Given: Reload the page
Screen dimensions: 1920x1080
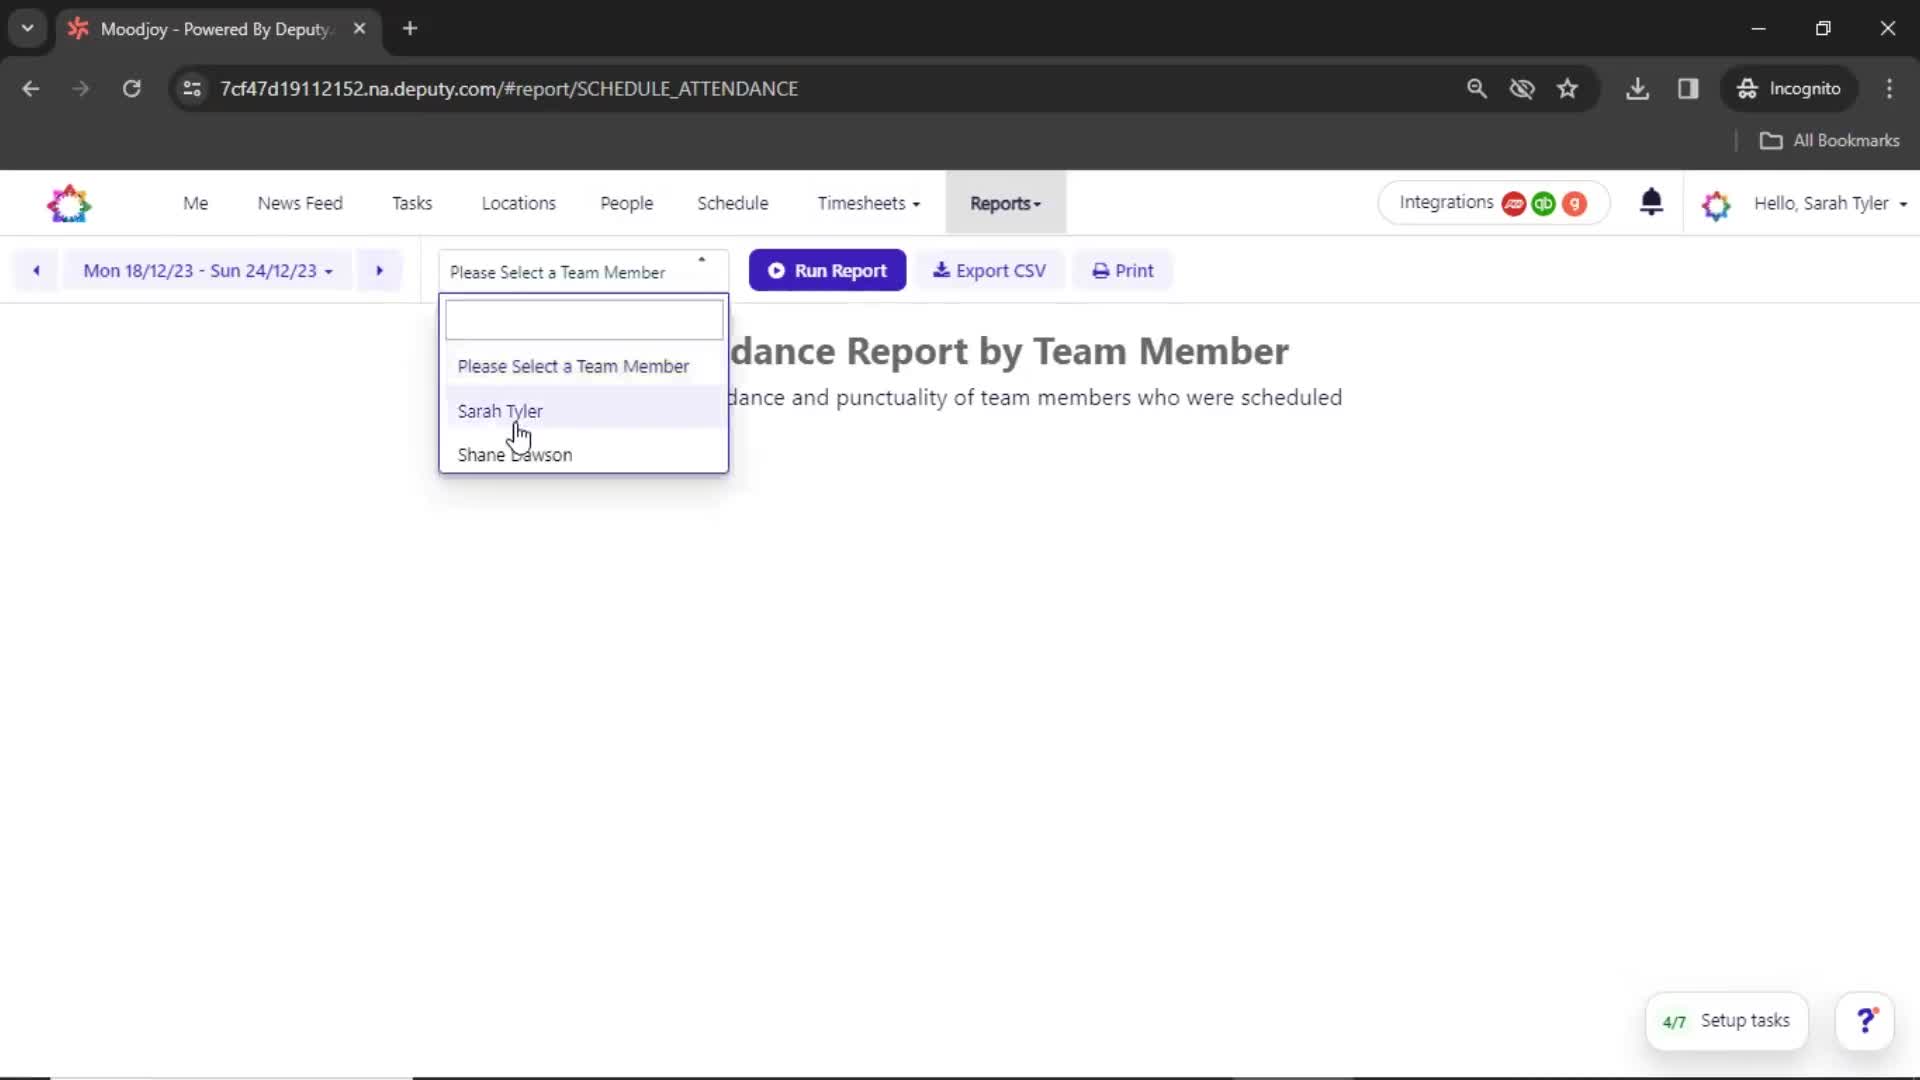Looking at the screenshot, I should click(131, 89).
